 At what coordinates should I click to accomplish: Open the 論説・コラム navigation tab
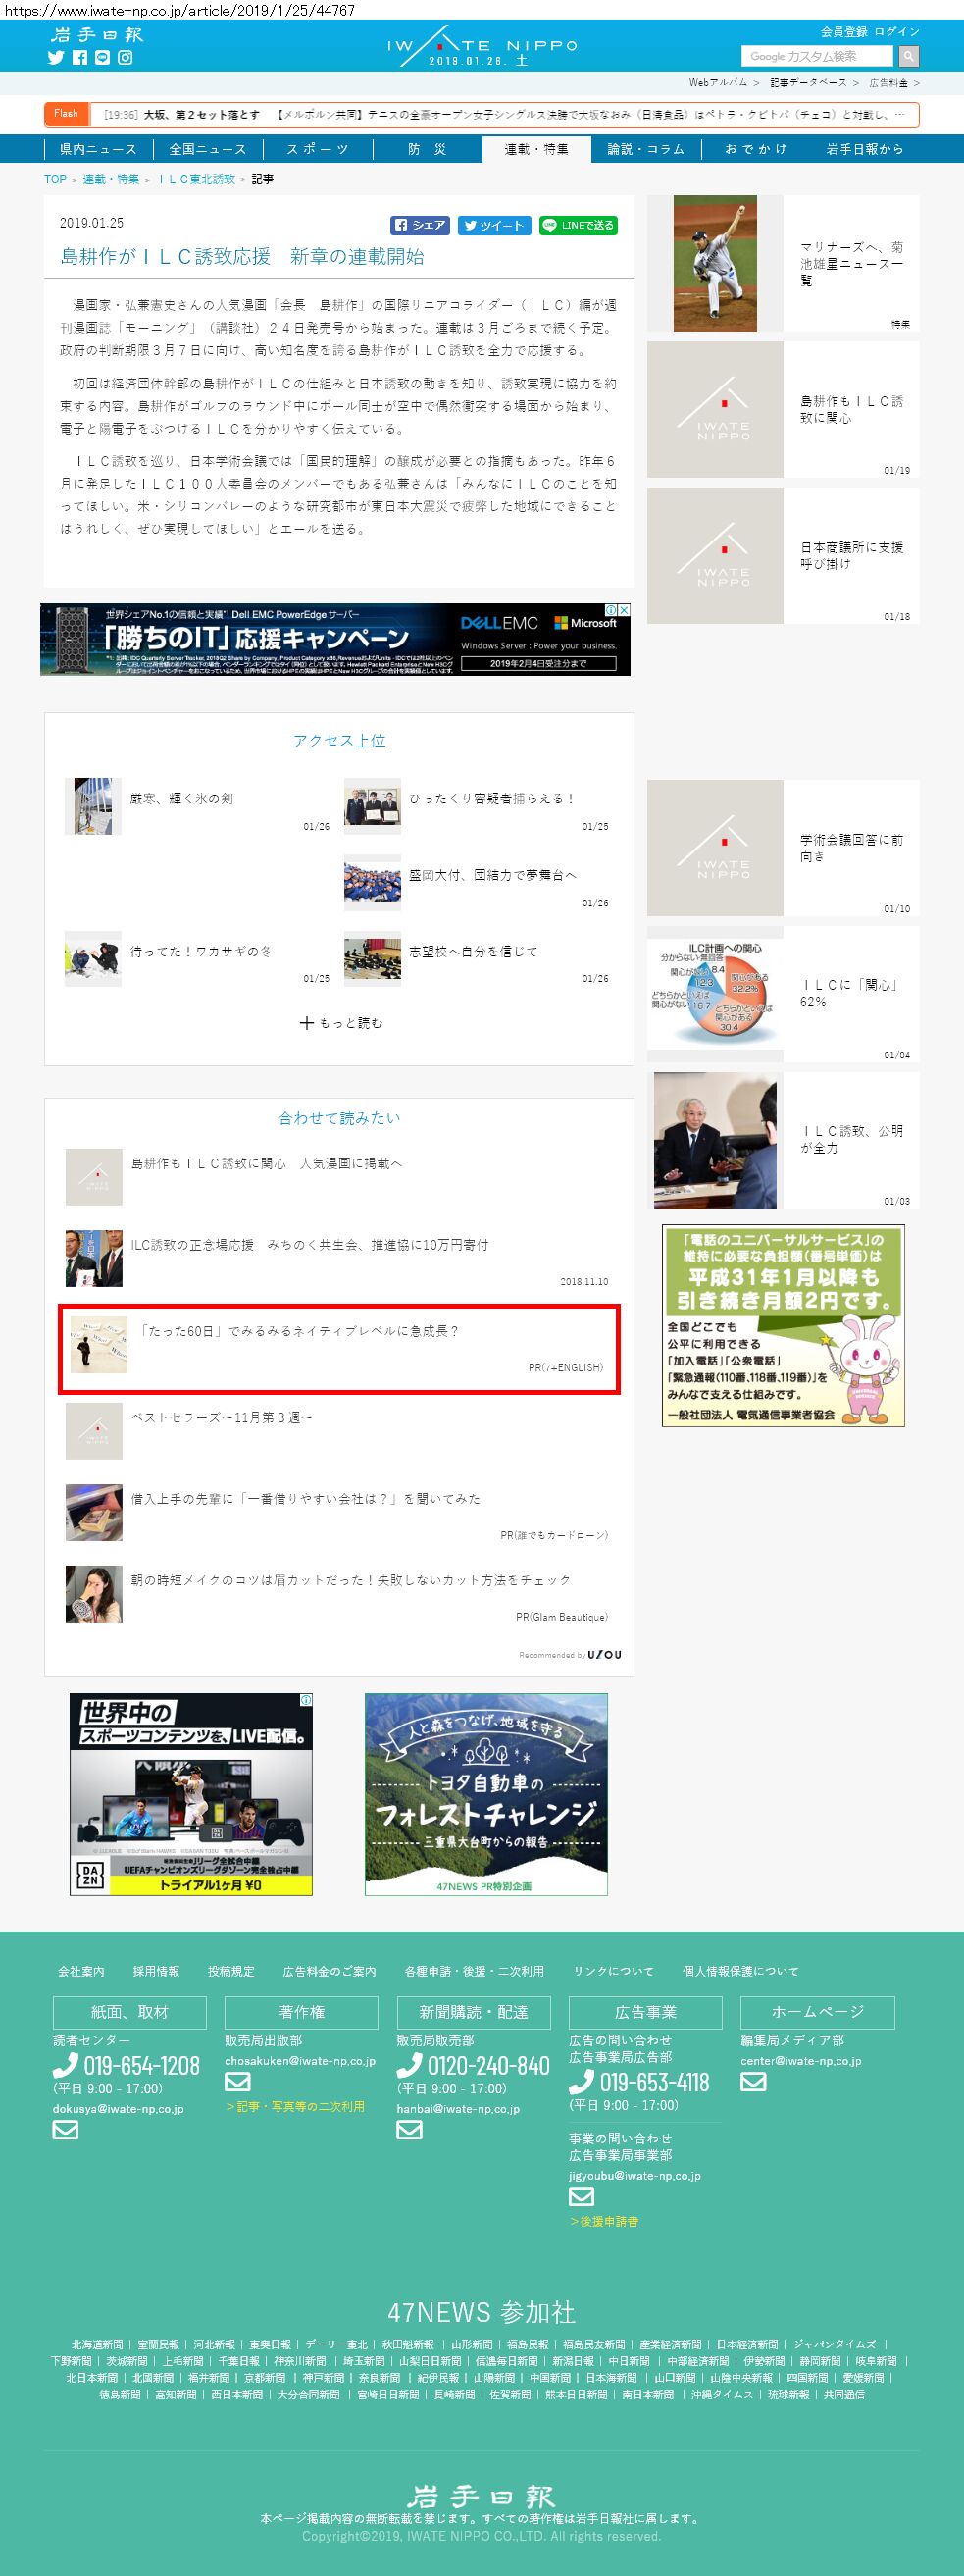click(x=646, y=149)
